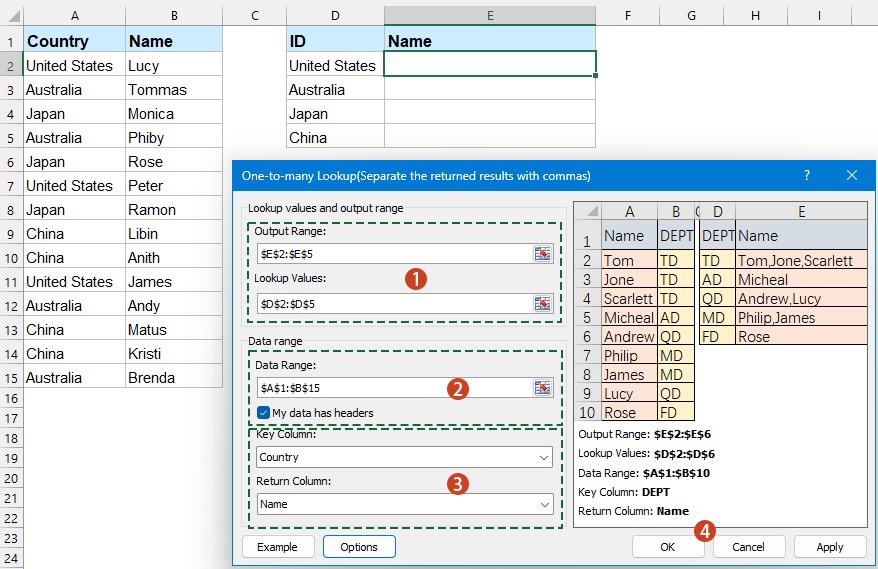Screen dimensions: 878x569
Task: Click the Name header cell B1
Action: point(174,41)
